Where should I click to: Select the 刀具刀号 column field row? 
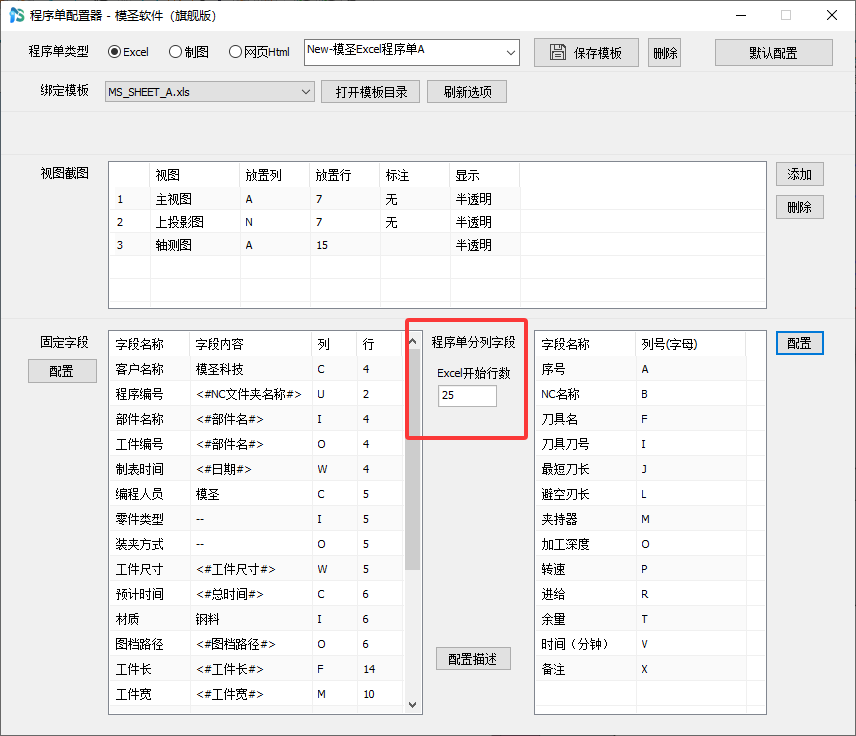[x=650, y=444]
